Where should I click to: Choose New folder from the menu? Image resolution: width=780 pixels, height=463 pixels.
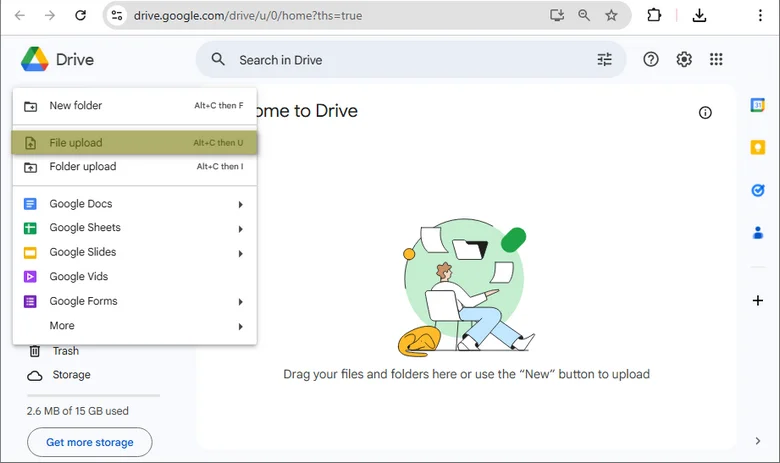pyautogui.click(x=134, y=105)
